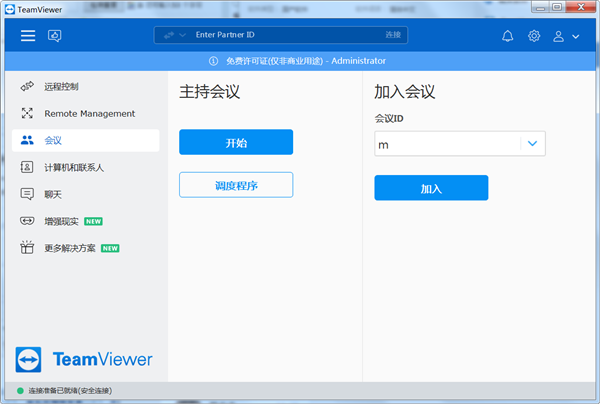Focus the Enter Partner ID field
The image size is (600, 404).
[x=283, y=35]
